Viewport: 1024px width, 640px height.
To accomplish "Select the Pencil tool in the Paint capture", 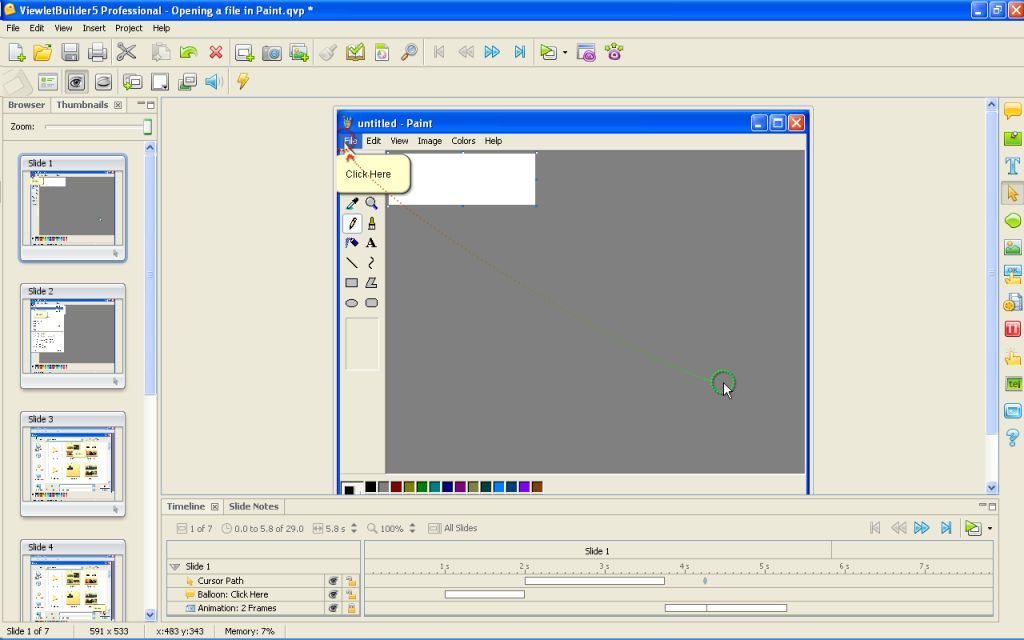I will 352,223.
